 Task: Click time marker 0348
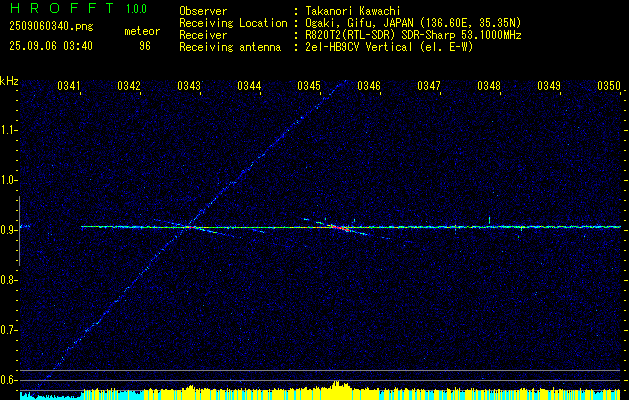click(489, 85)
